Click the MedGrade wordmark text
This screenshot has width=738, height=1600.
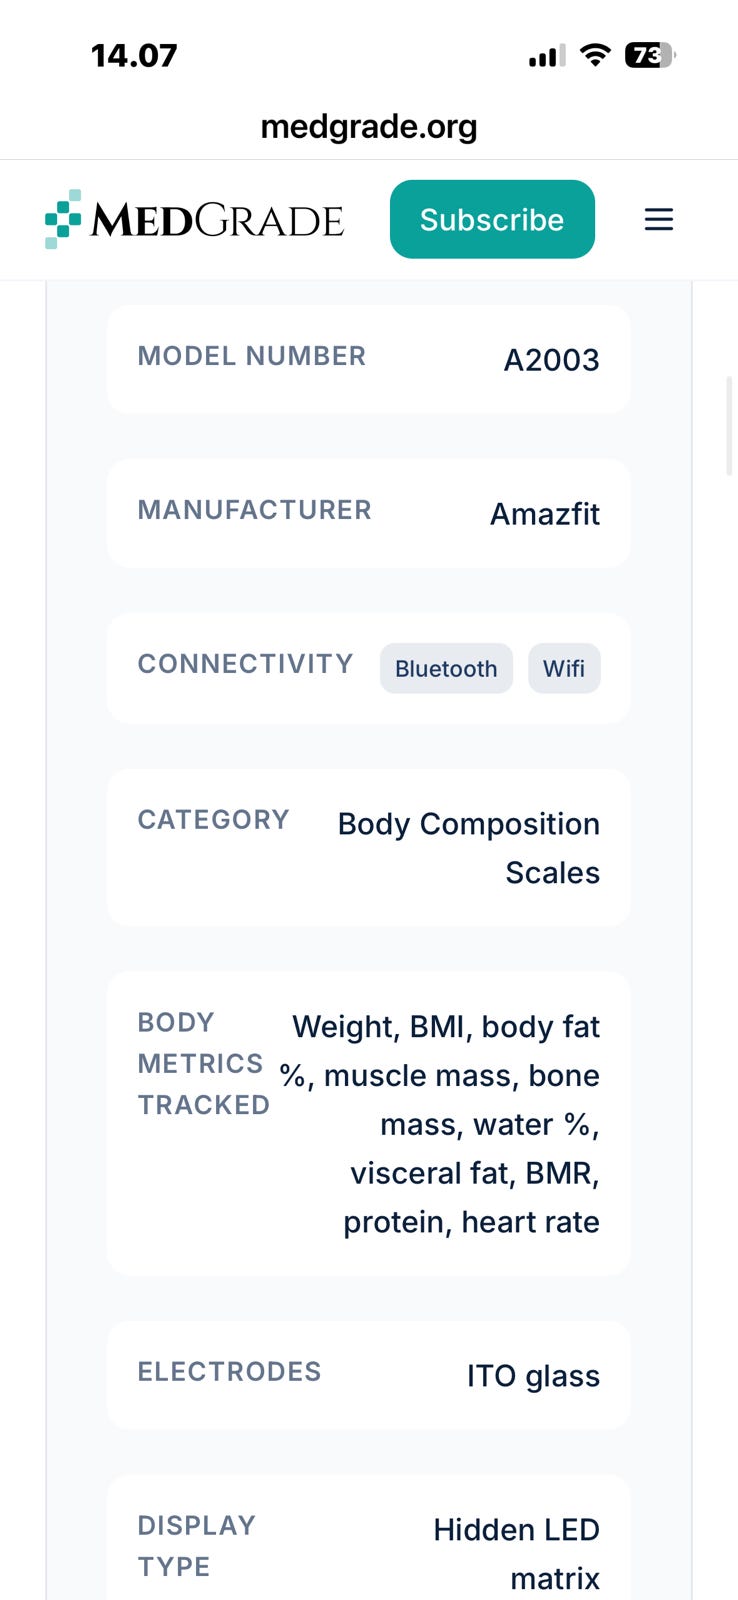coord(217,220)
